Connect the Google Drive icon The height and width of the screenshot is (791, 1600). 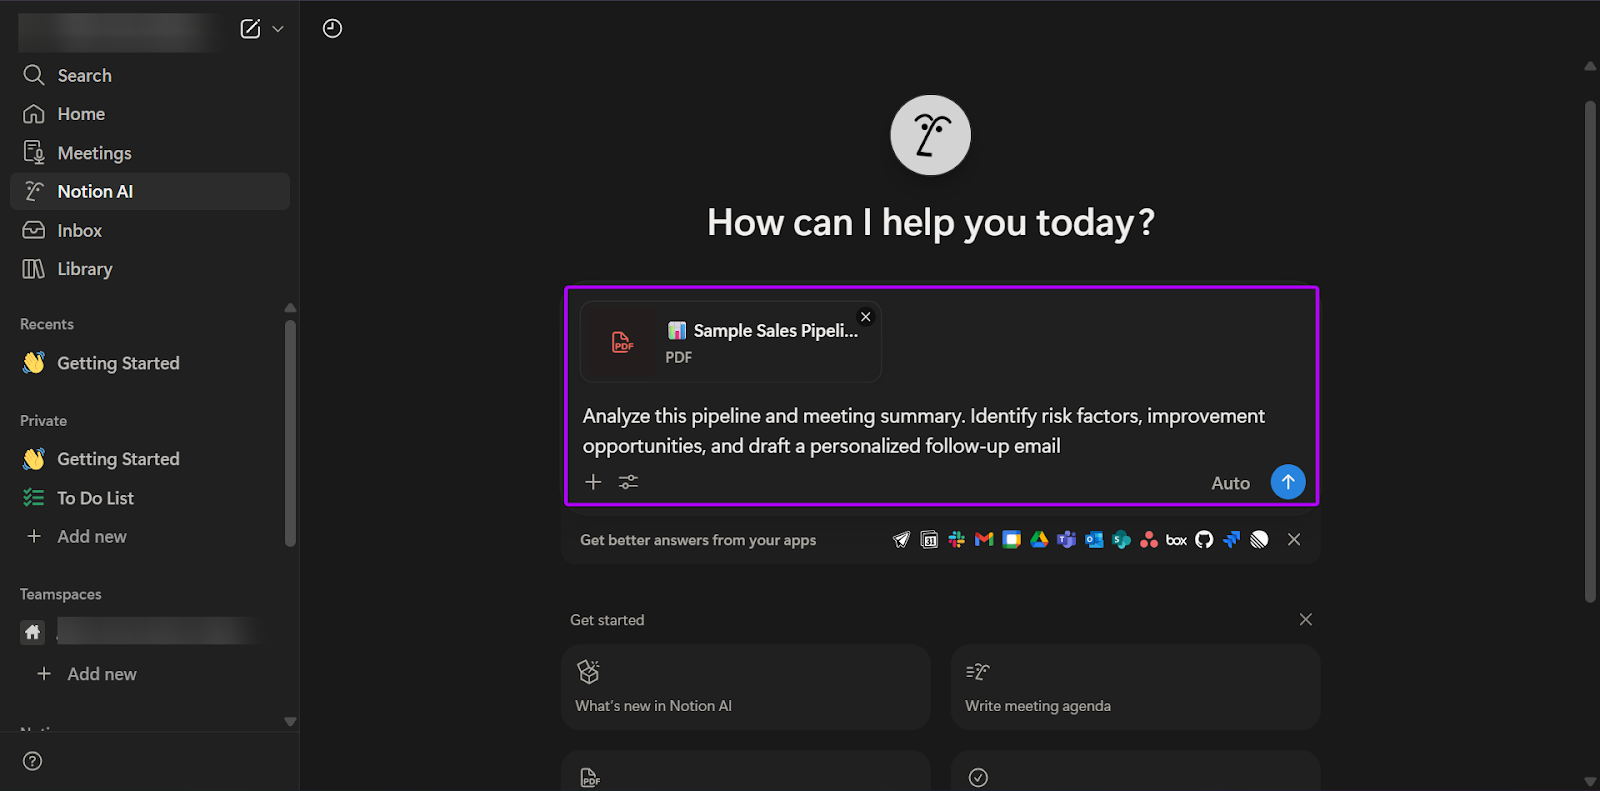click(1039, 540)
